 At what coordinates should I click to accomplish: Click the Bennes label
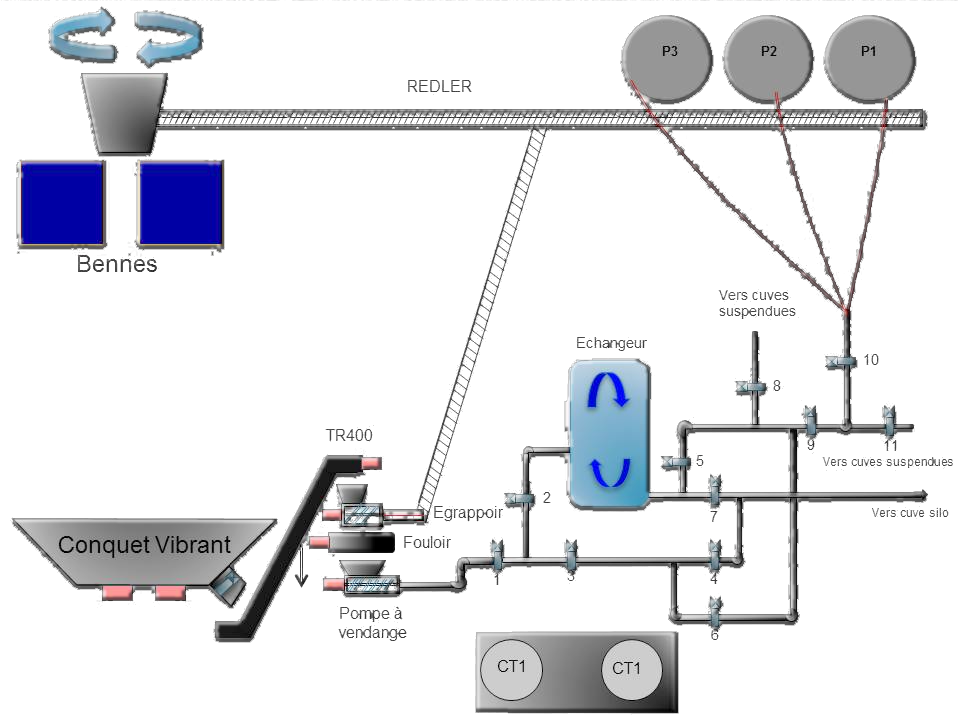117,264
